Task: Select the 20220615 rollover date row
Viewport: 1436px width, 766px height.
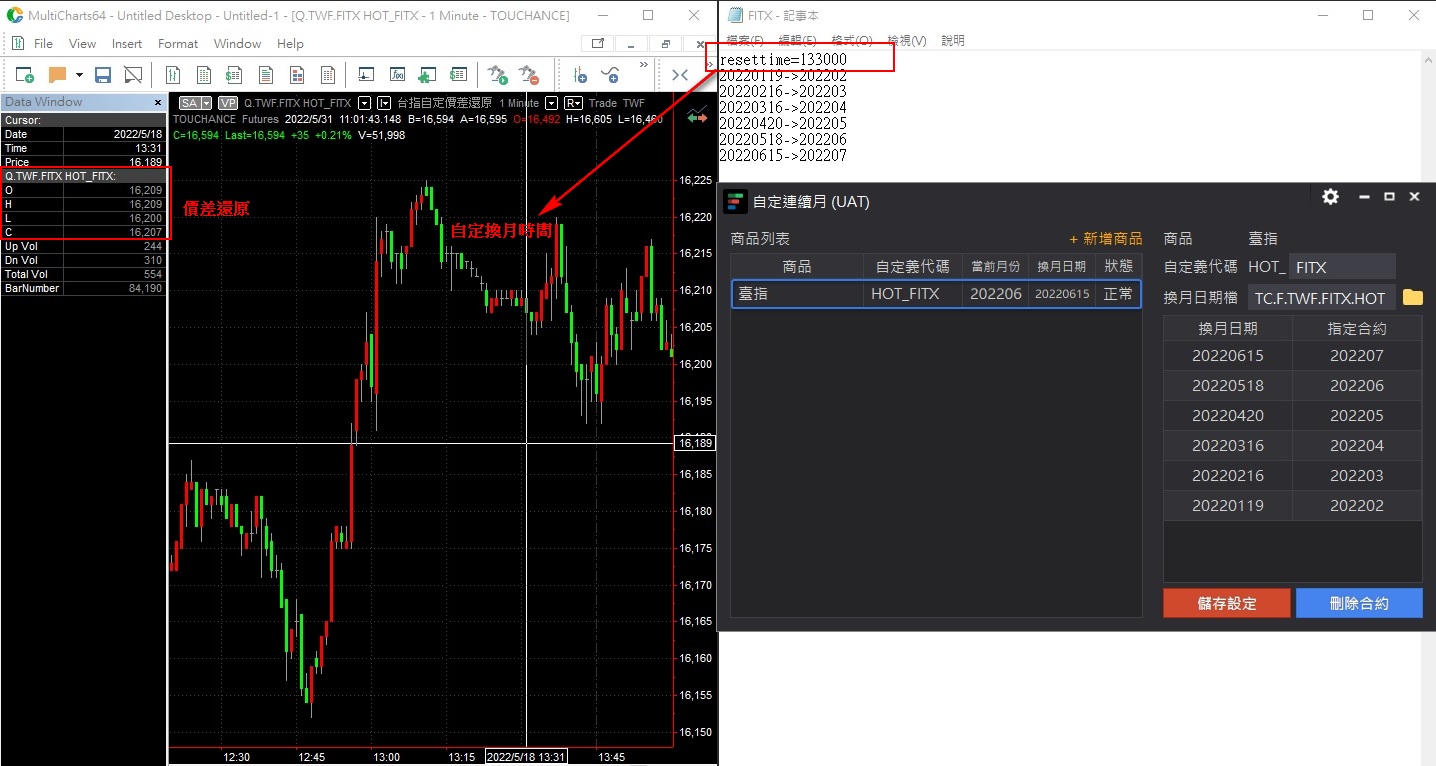Action: point(1293,356)
